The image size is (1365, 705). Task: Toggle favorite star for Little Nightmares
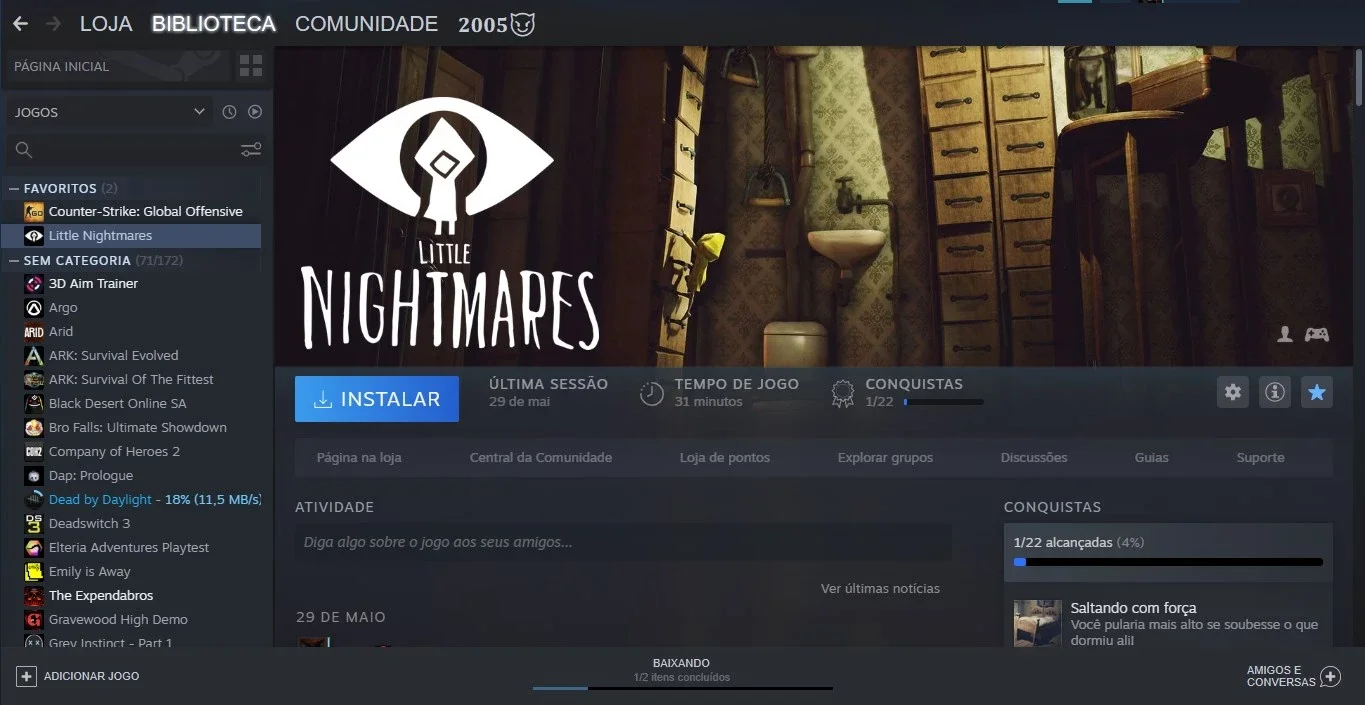point(1317,392)
